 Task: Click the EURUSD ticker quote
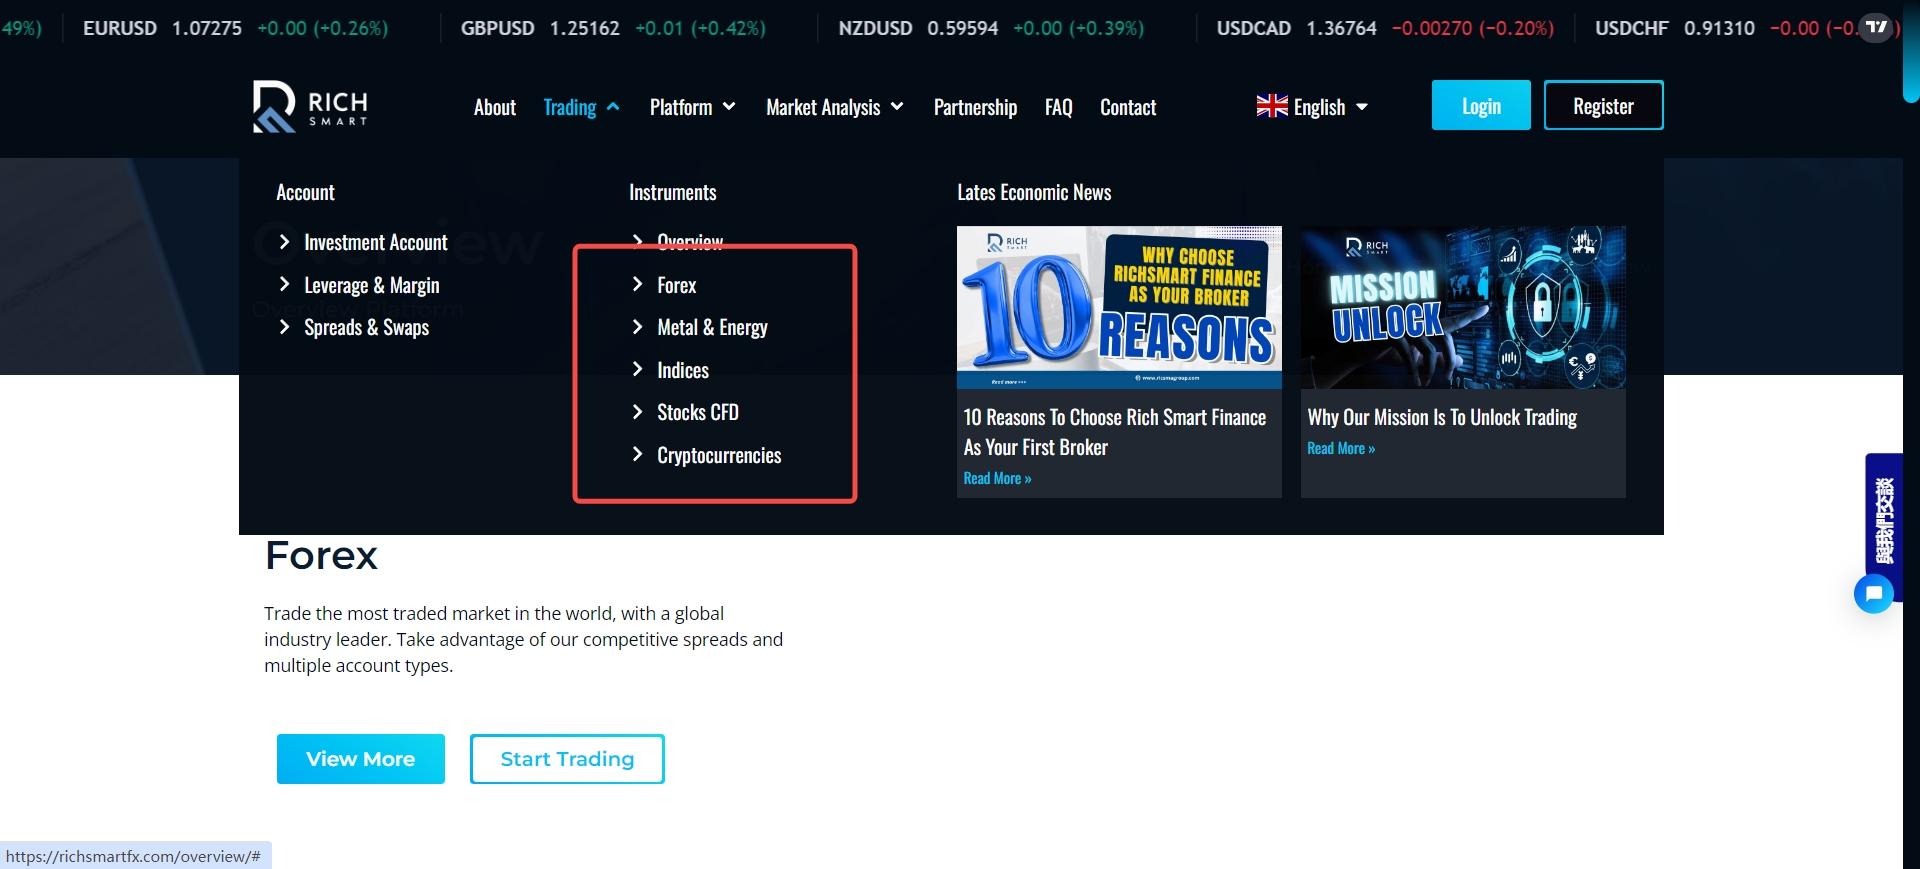pos(235,28)
